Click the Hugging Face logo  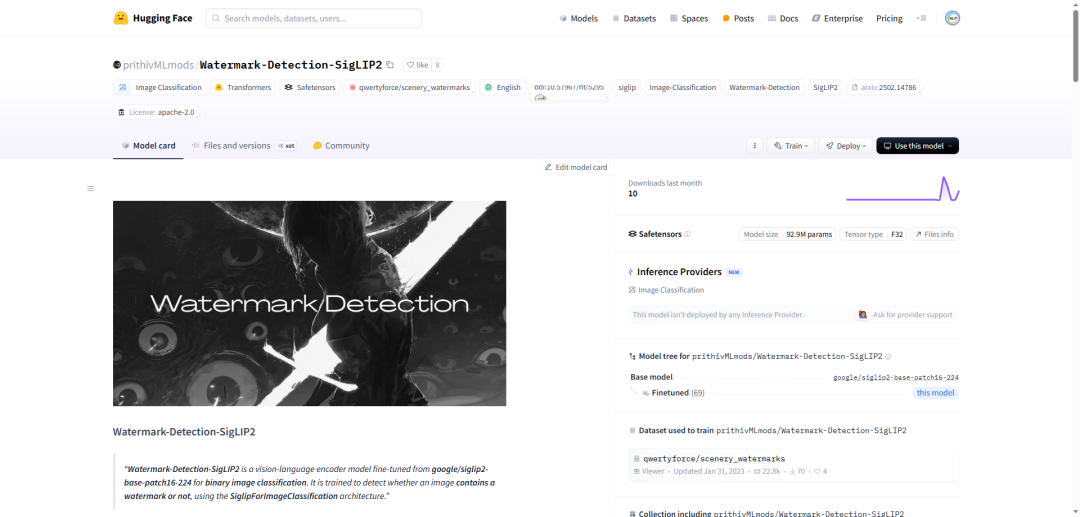click(x=152, y=19)
